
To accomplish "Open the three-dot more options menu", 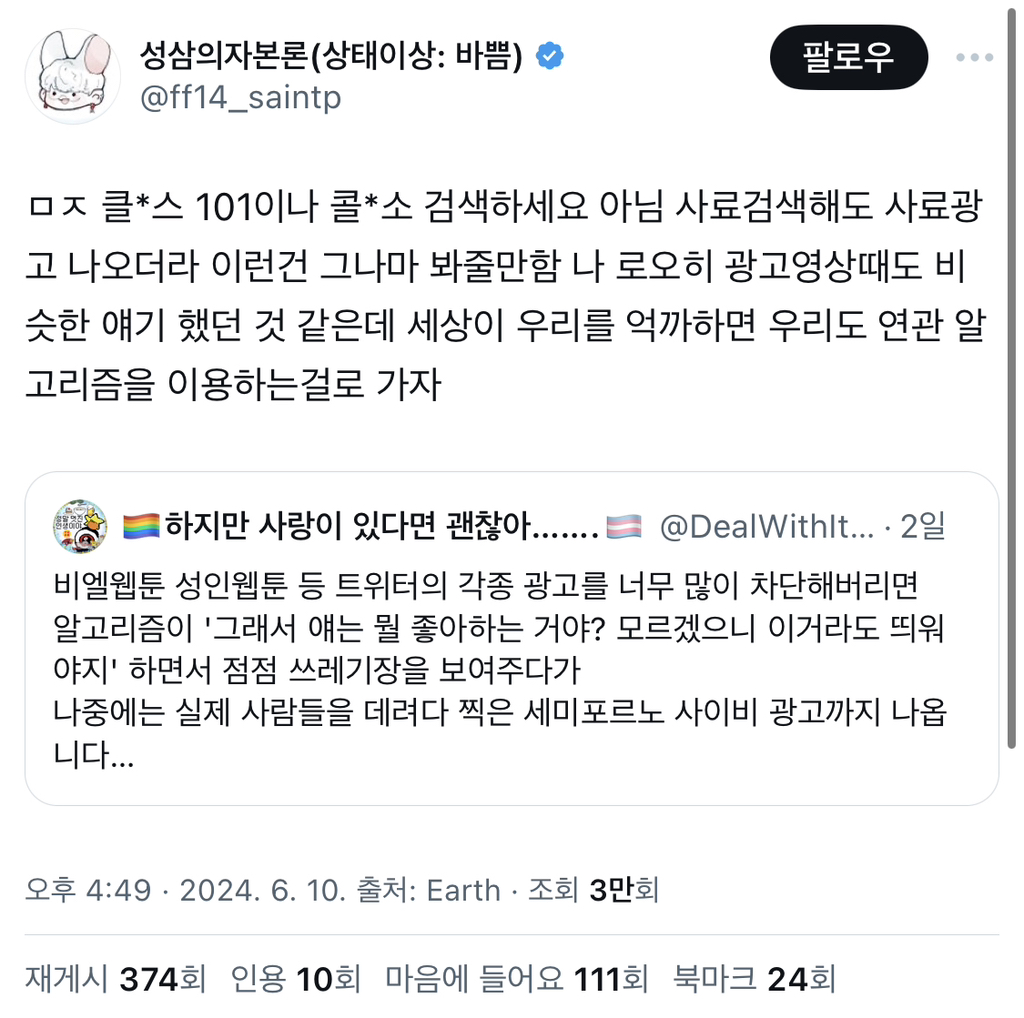I will [x=974, y=57].
